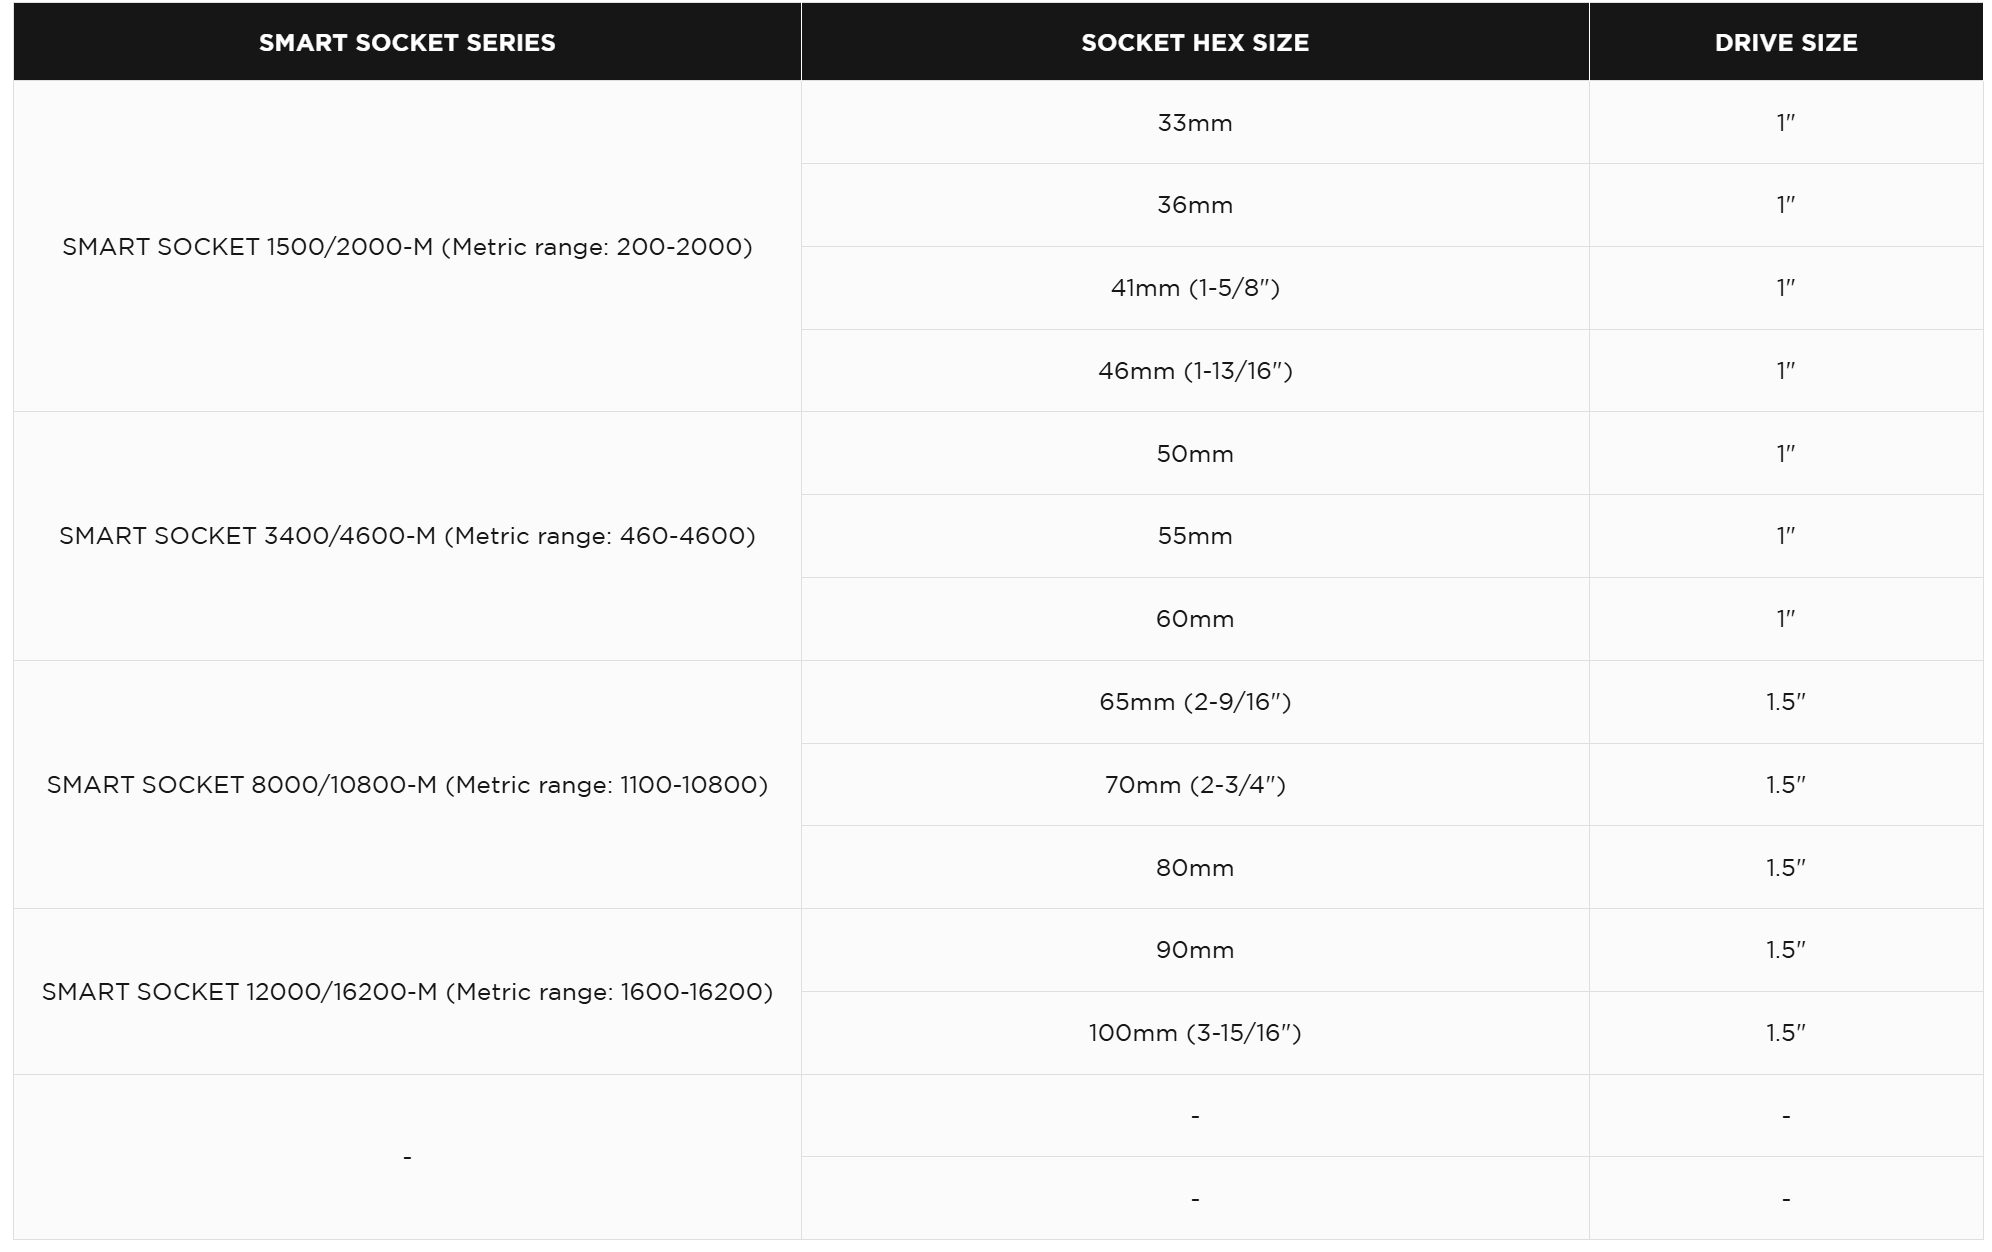Image resolution: width=1992 pixels, height=1252 pixels.
Task: Select the SMART SOCKET 12000/16200-M series cell
Action: [x=407, y=992]
